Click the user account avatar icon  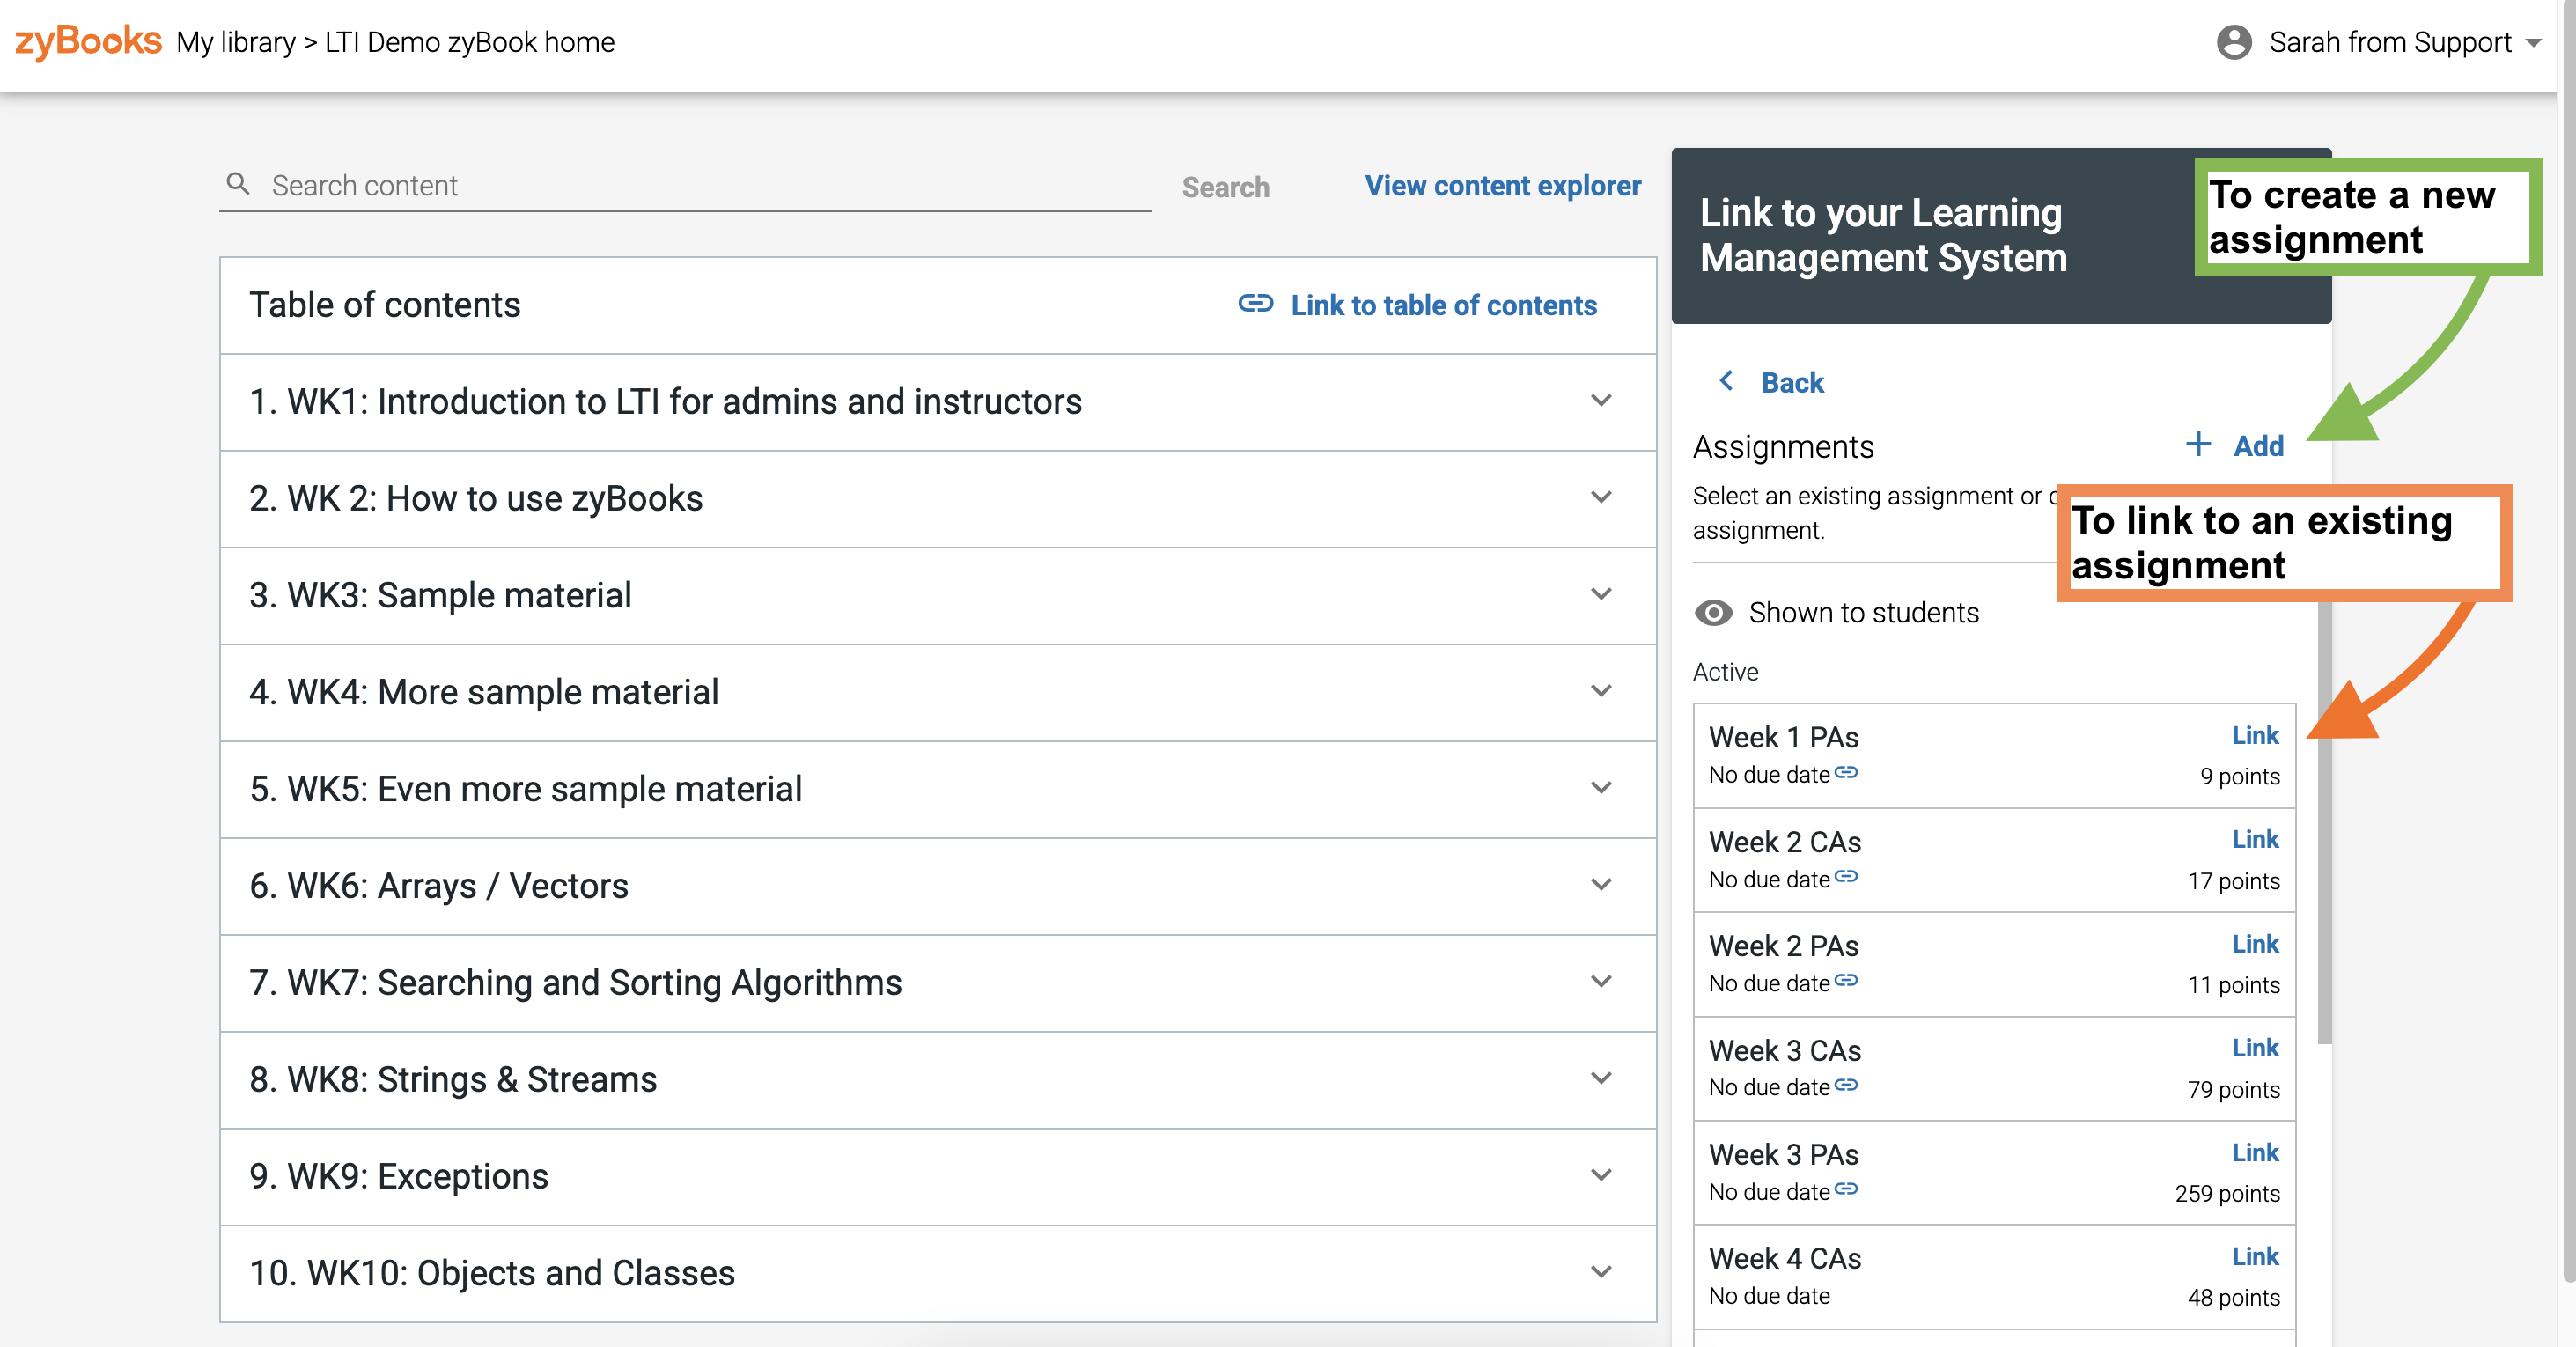point(2233,42)
